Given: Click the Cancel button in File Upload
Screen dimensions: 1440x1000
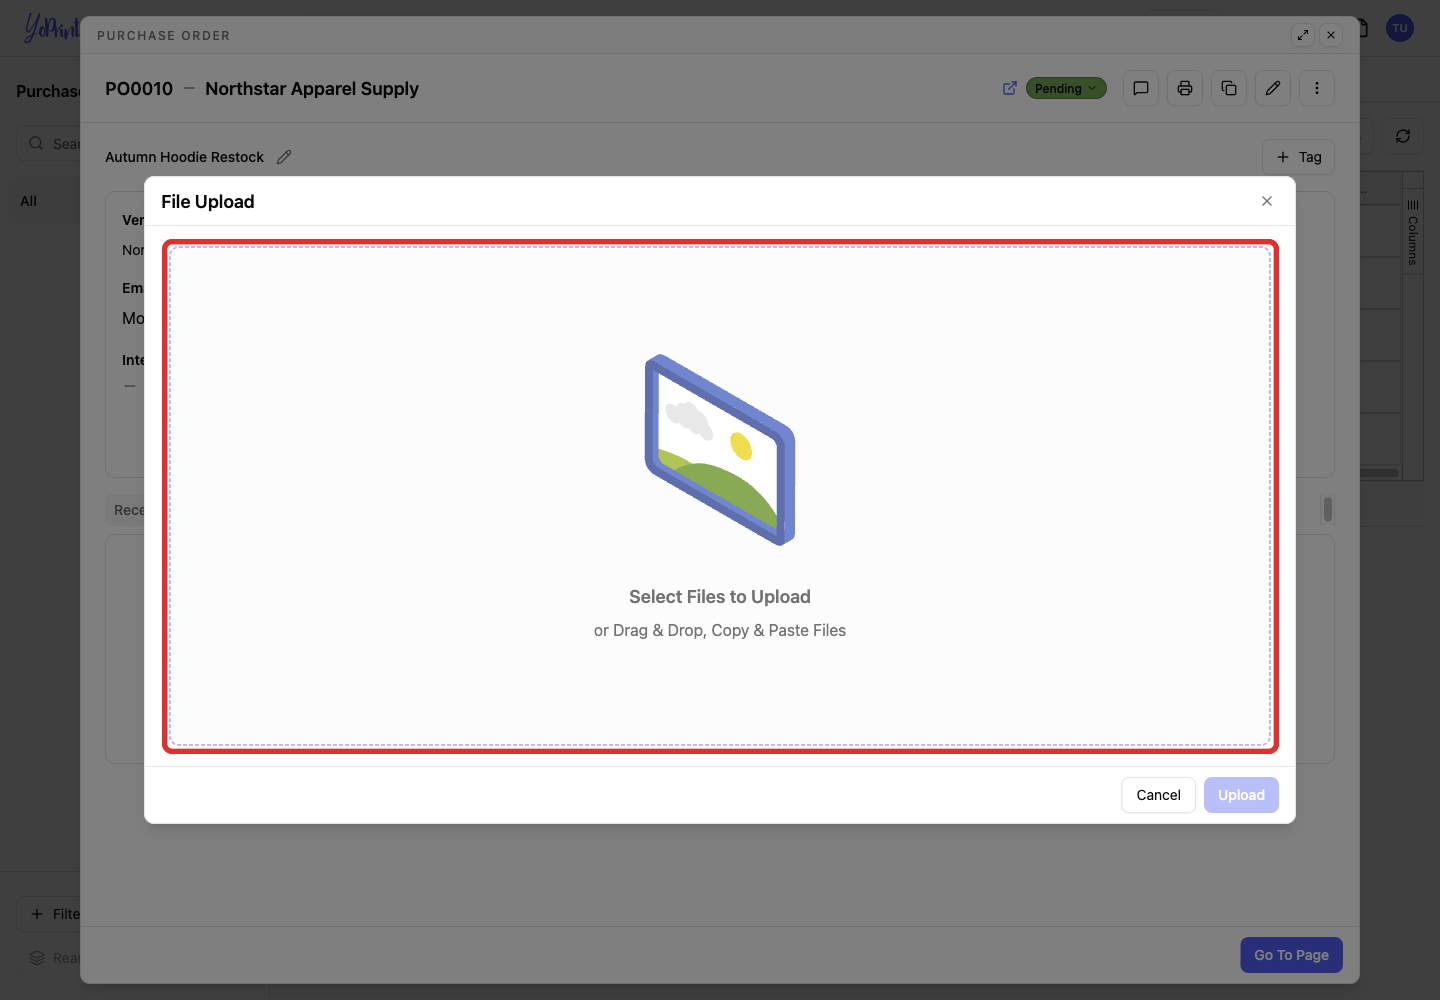Looking at the screenshot, I should point(1158,795).
